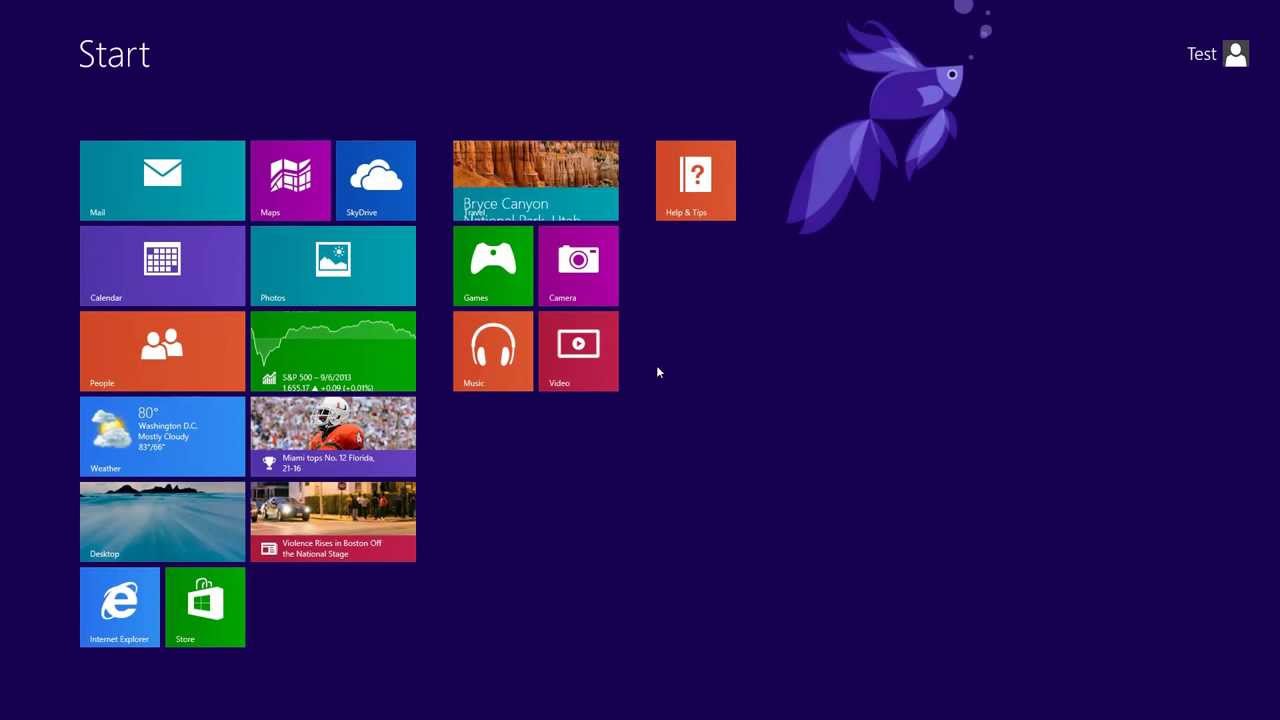Open the SkyDrive cloud tile
Screen dimensions: 1280x720
point(376,181)
